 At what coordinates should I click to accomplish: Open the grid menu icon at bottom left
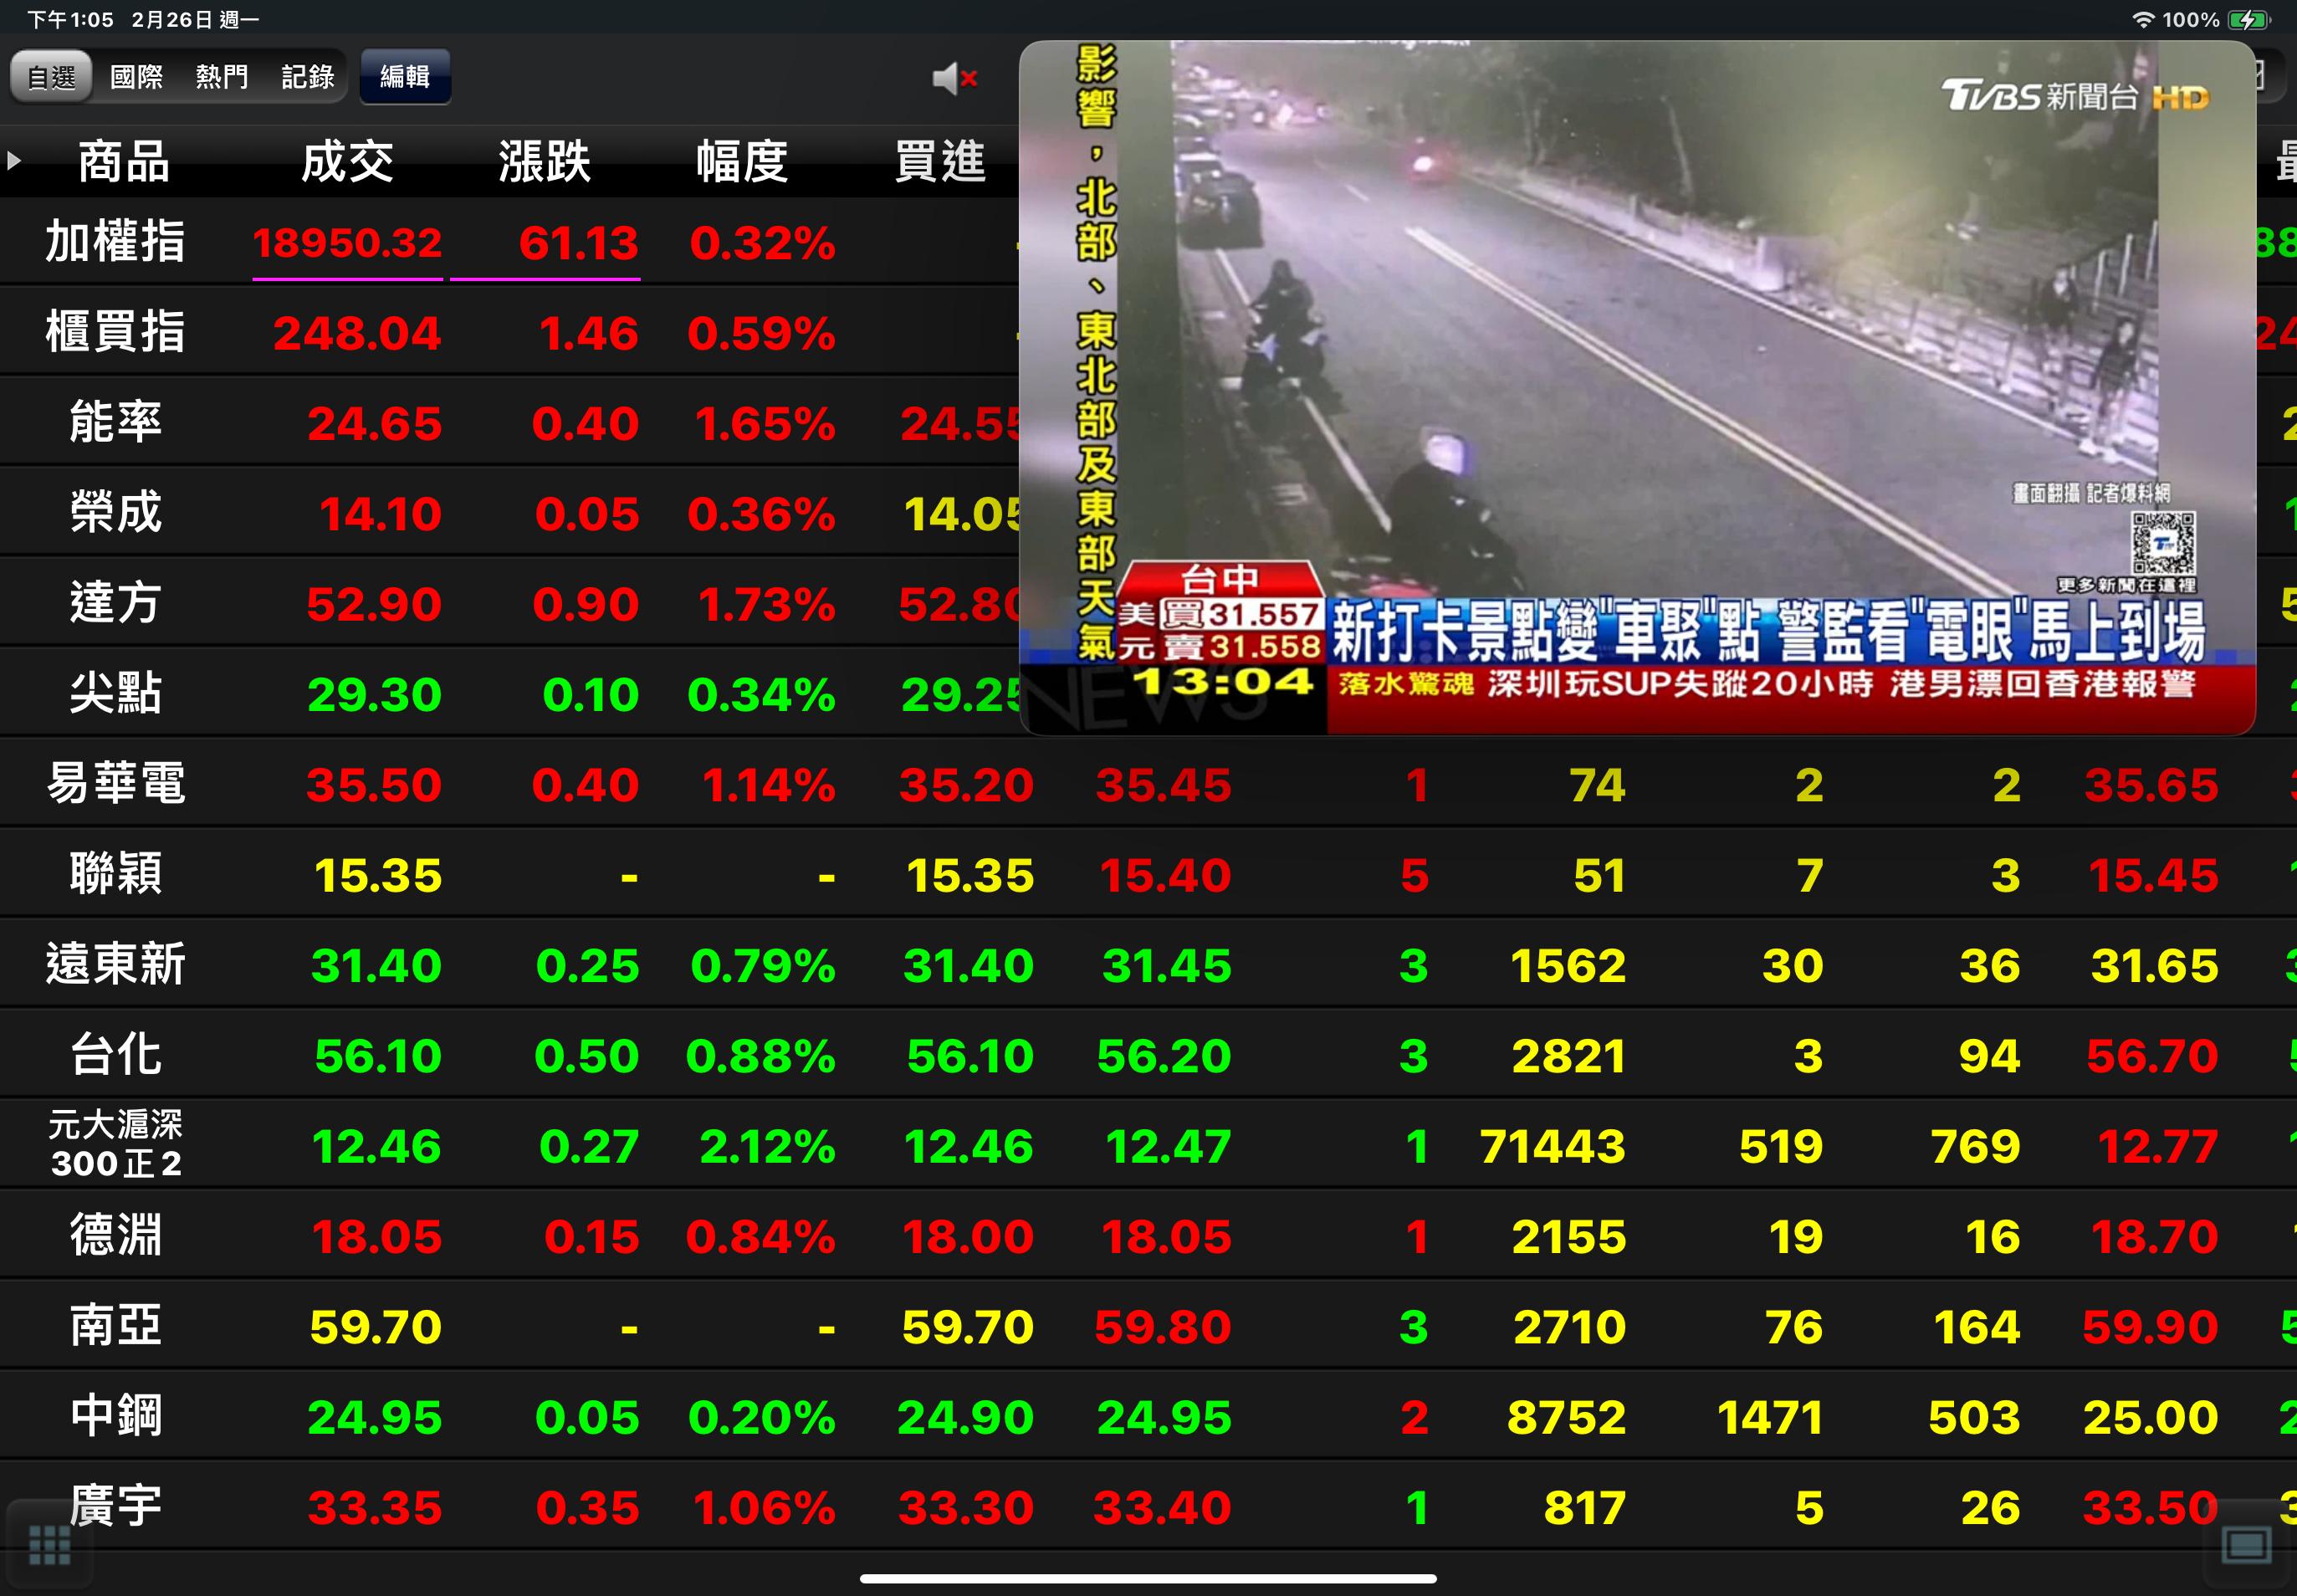(x=49, y=1545)
